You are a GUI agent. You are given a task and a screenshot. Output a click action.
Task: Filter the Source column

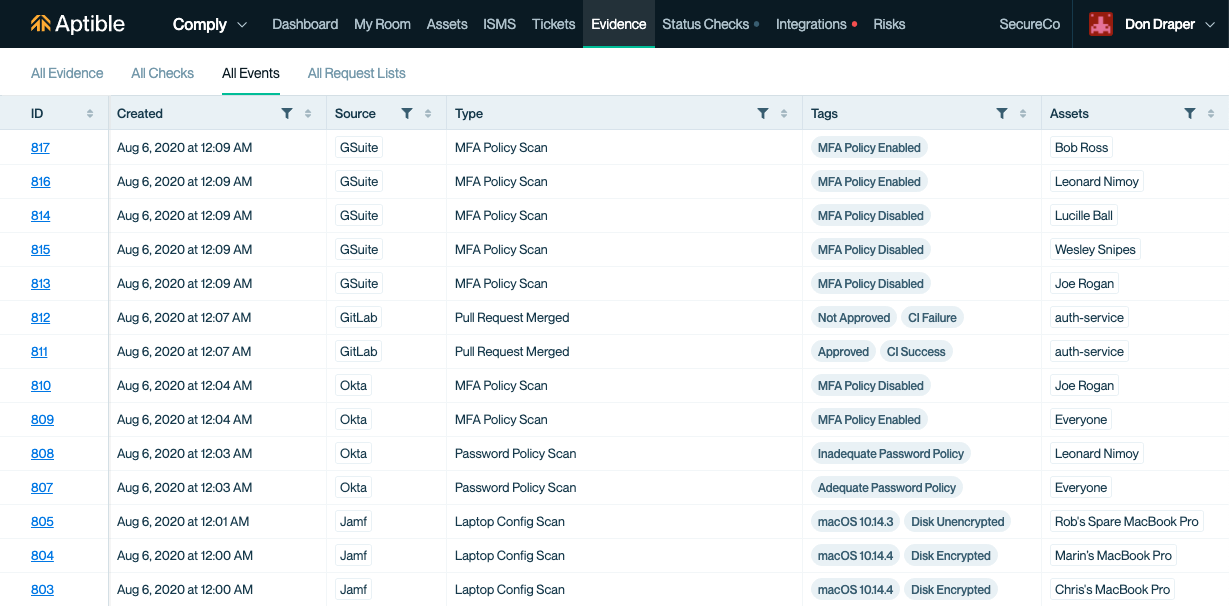pyautogui.click(x=407, y=114)
